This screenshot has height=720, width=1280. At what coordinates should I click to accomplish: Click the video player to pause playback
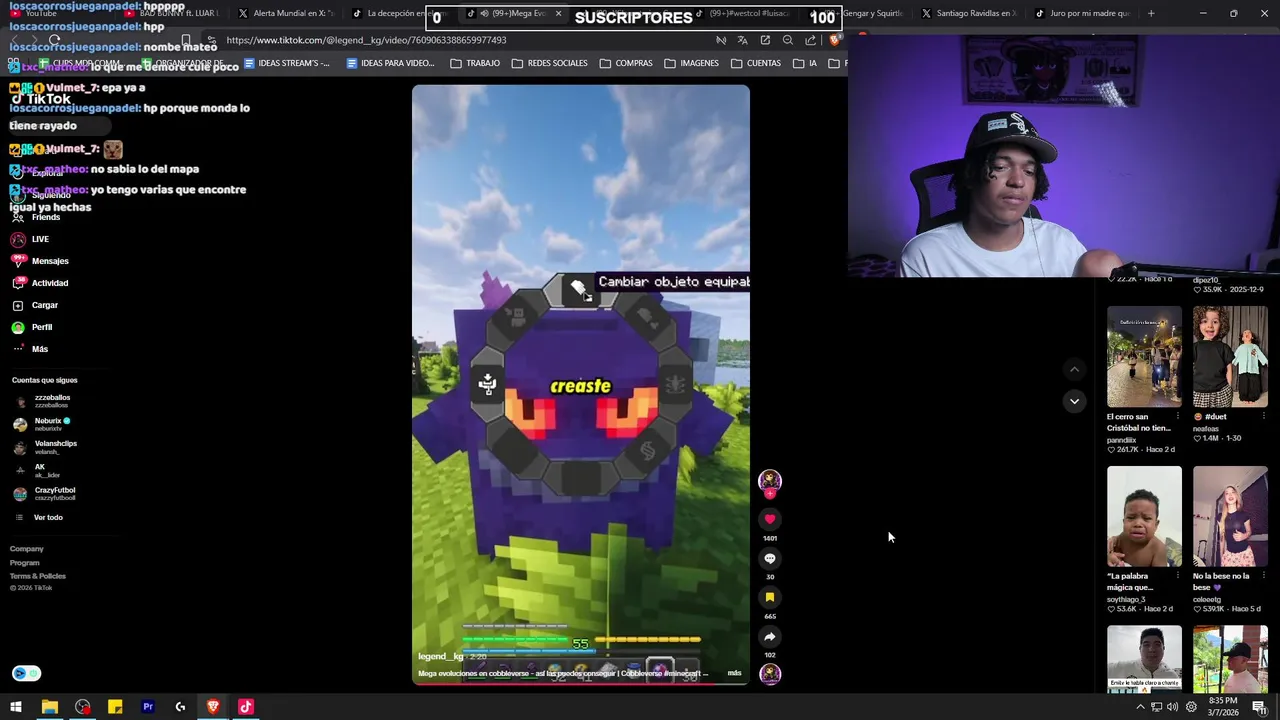point(580,384)
